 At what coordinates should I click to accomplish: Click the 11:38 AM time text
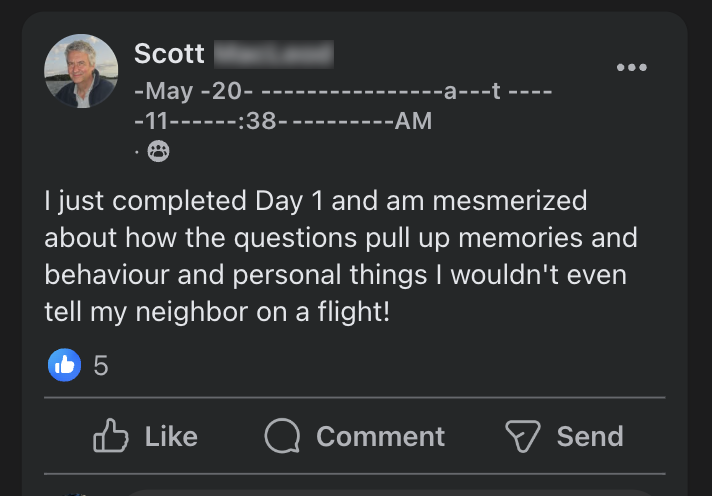click(x=283, y=121)
